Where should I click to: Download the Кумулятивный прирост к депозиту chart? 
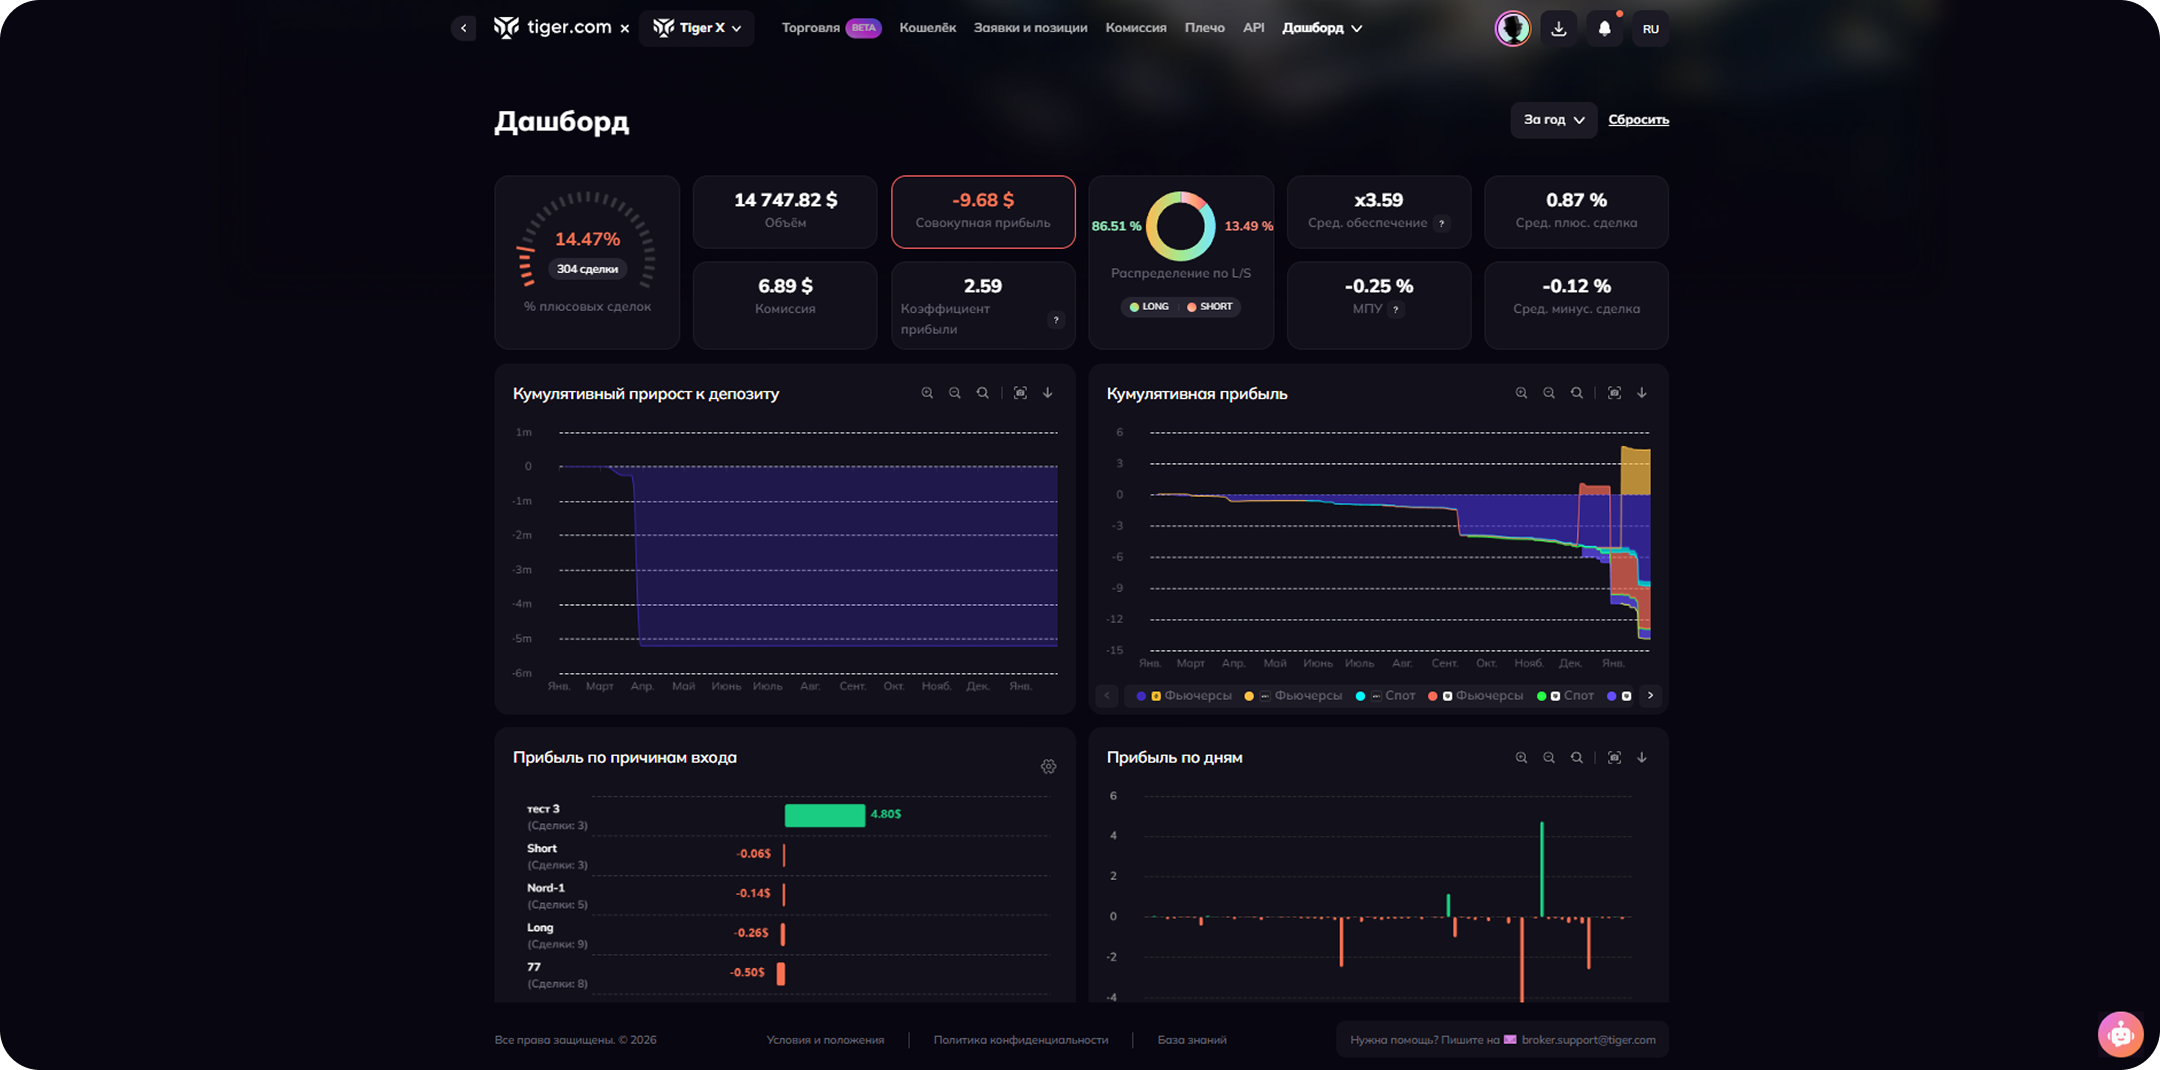click(x=1048, y=393)
